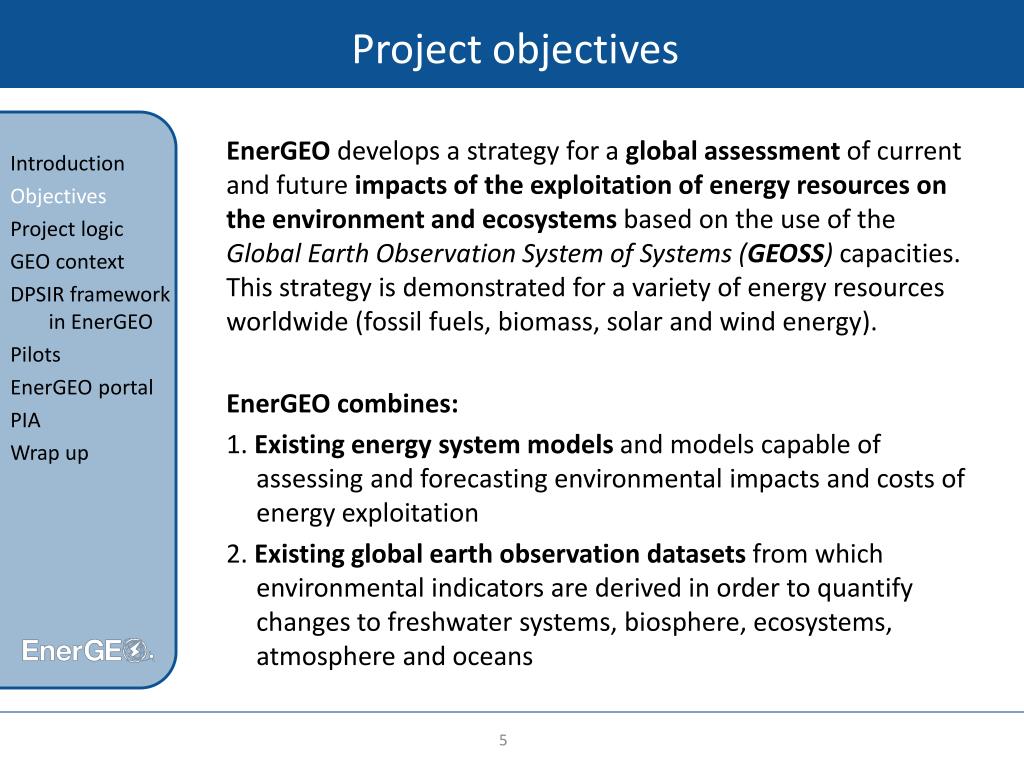Click the bold text global assessment
This screenshot has width=1024, height=768.
[732, 152]
